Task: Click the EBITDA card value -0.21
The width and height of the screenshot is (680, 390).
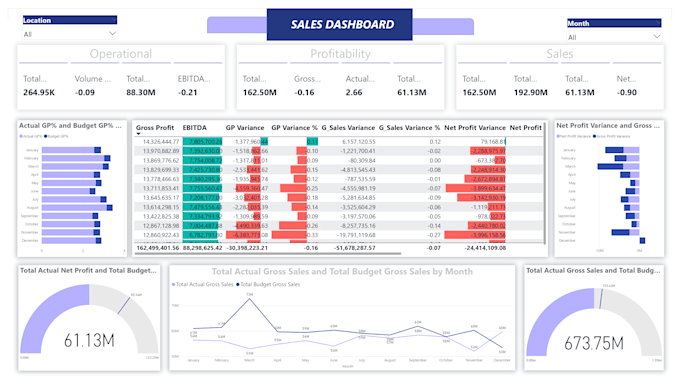Action: (187, 92)
